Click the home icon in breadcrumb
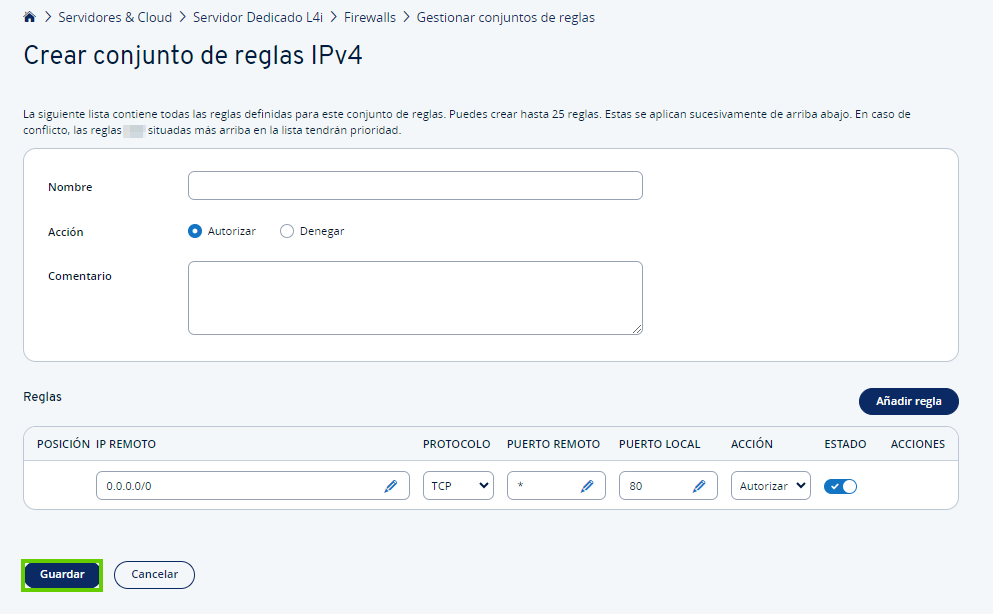This screenshot has width=993, height=614. tap(30, 17)
